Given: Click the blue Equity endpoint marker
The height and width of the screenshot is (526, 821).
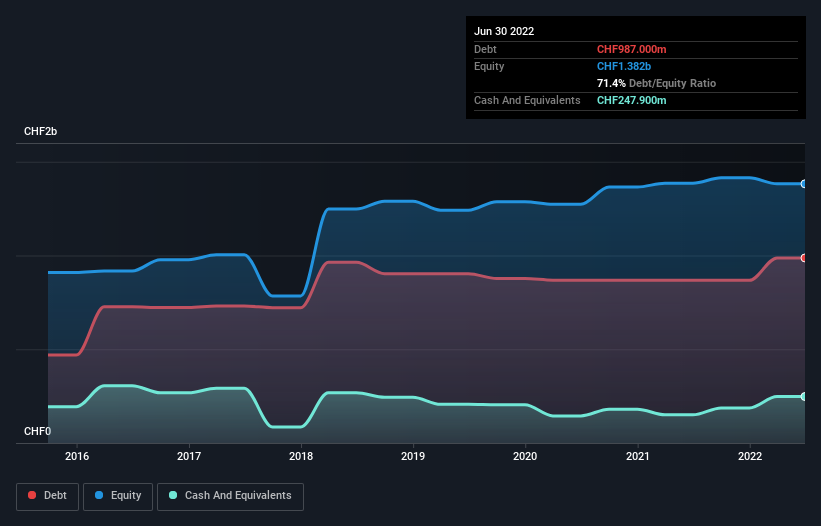Looking at the screenshot, I should (x=804, y=184).
